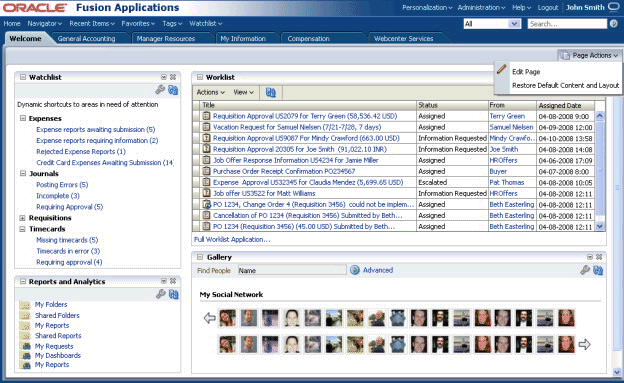This screenshot has width=624, height=383.
Task: Click the Logout link
Action: click(x=548, y=8)
